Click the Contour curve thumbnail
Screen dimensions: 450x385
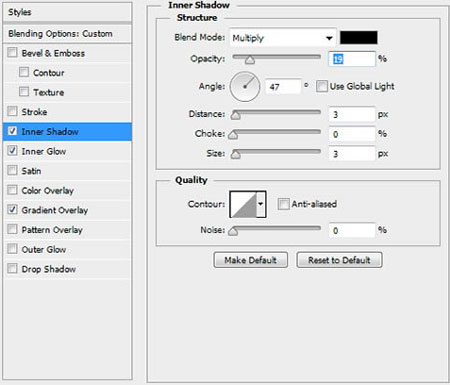(243, 204)
